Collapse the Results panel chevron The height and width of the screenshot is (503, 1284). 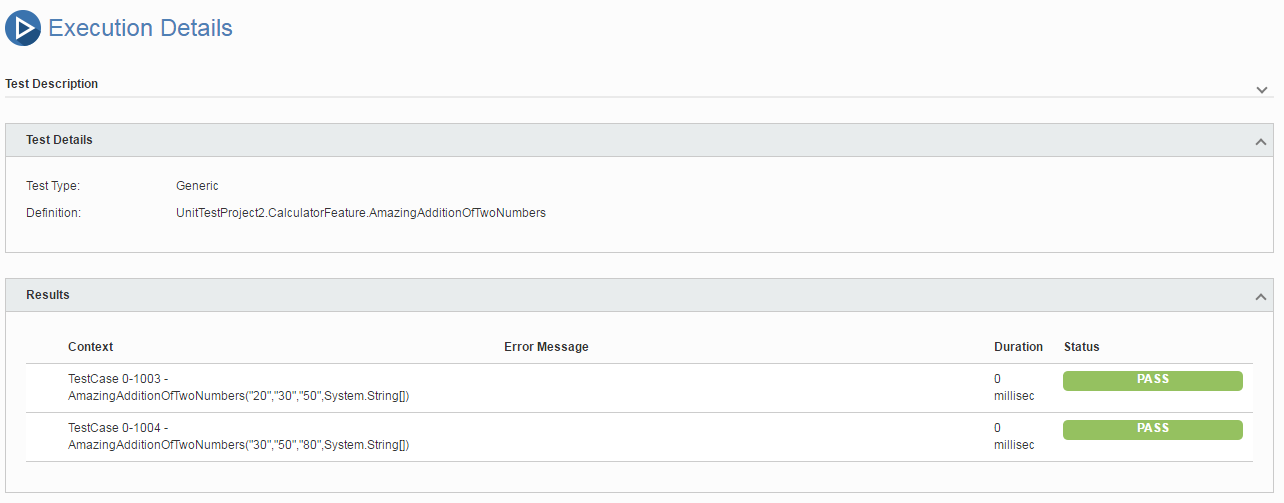[x=1261, y=297]
